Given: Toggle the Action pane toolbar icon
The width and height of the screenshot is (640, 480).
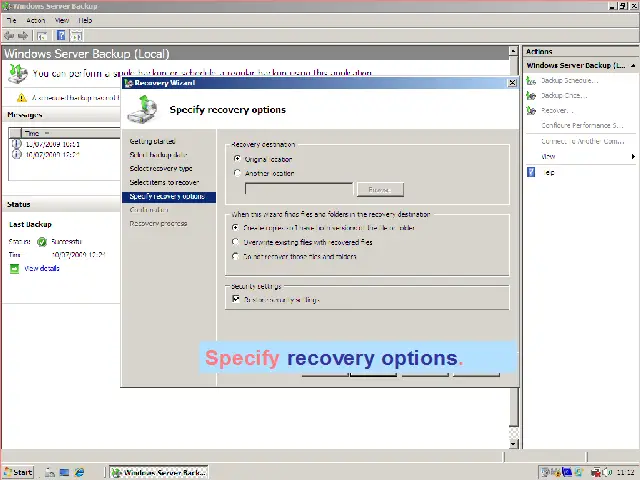Looking at the screenshot, I should click(x=77, y=36).
